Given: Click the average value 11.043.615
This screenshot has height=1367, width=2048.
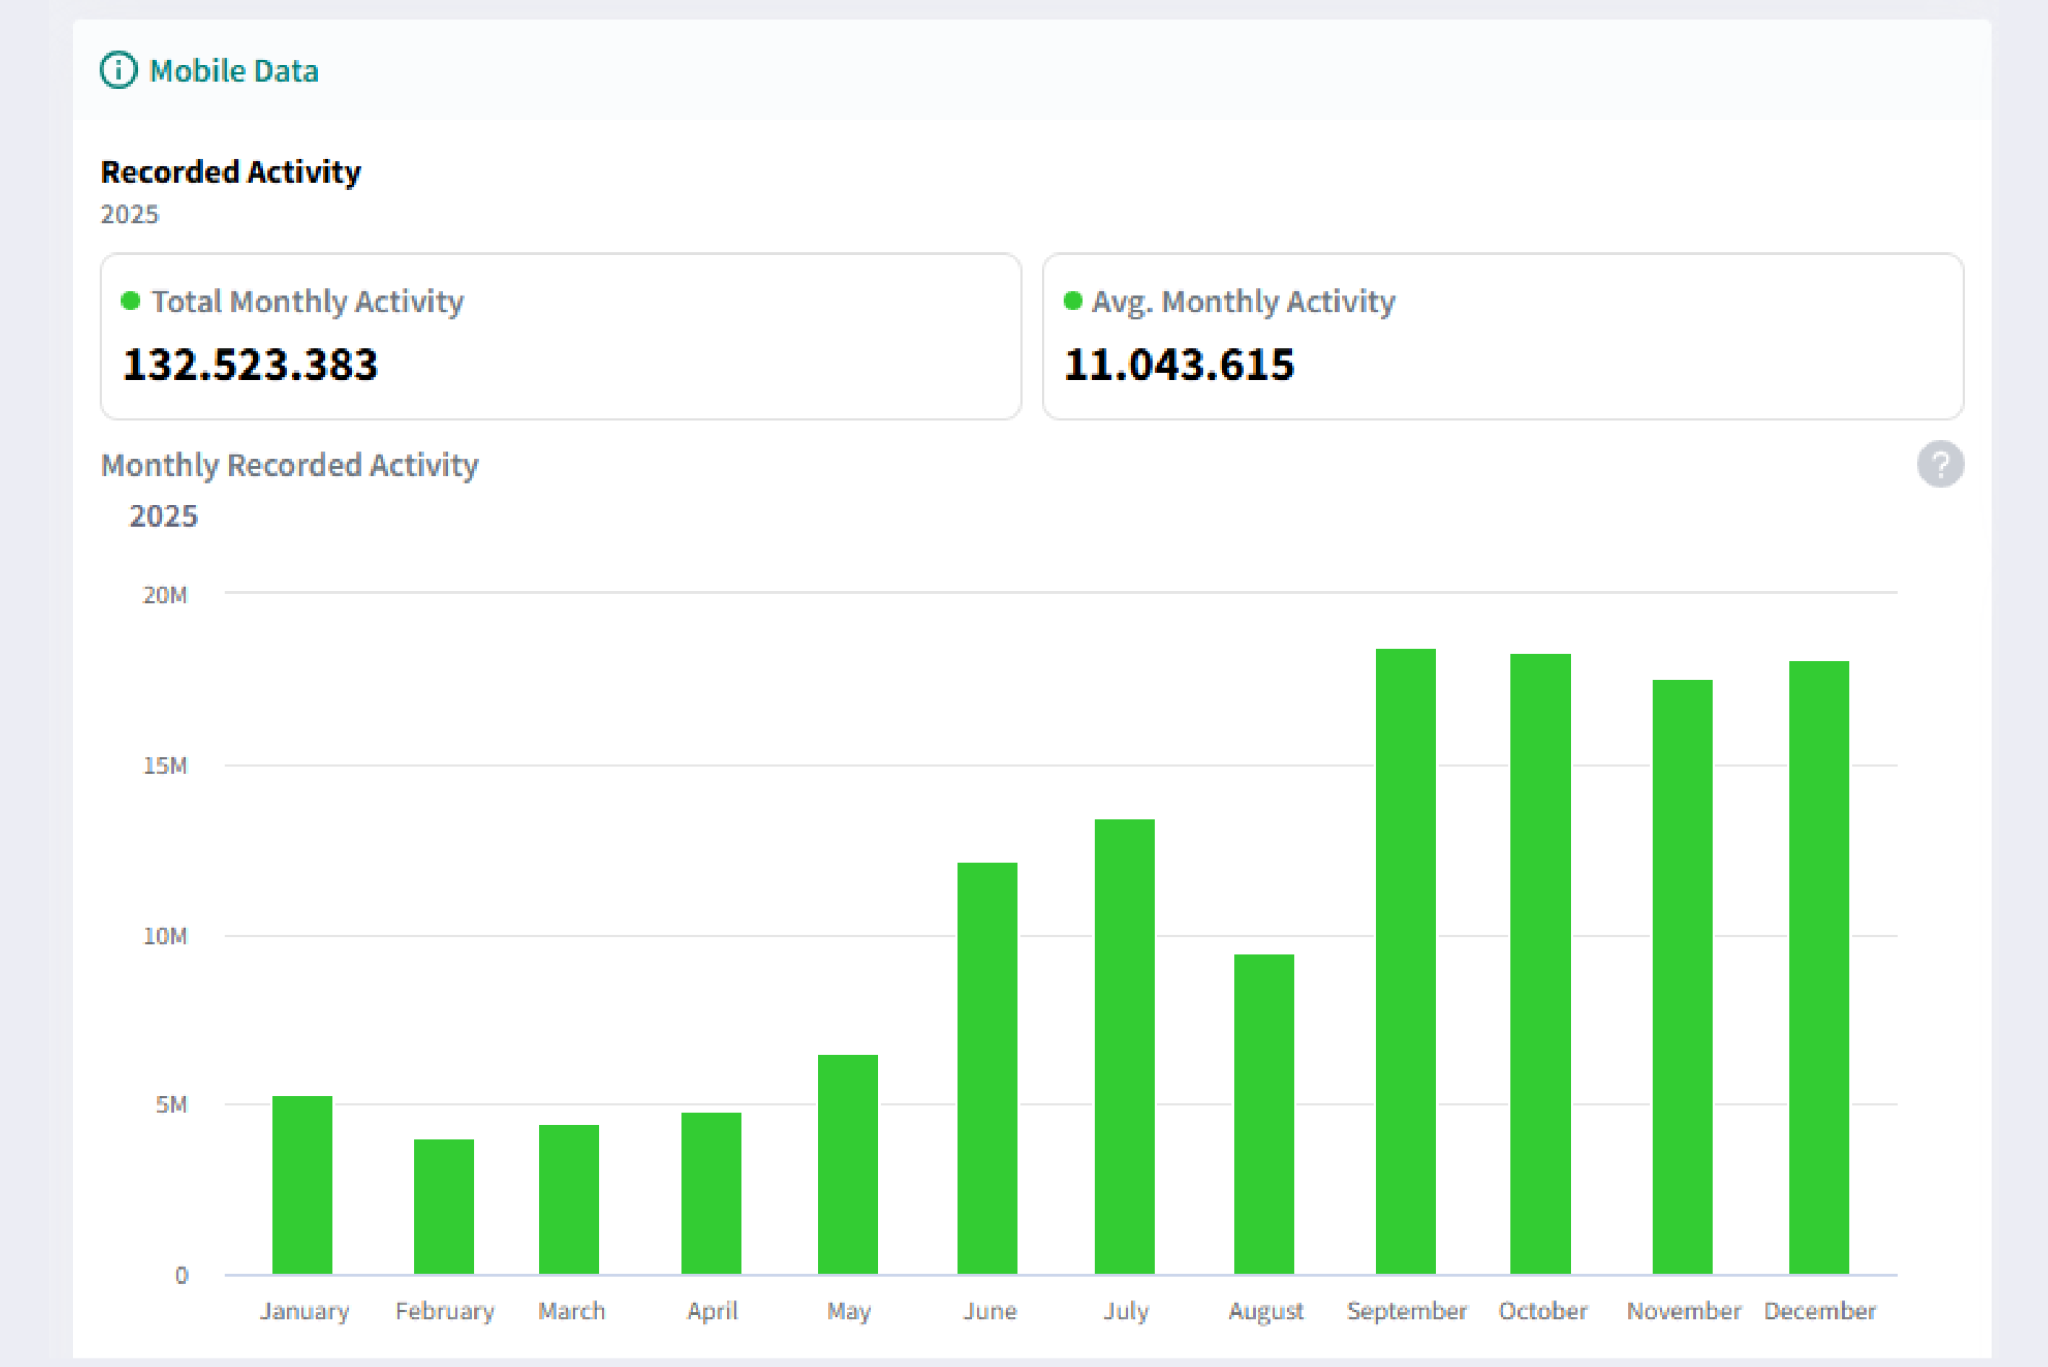Looking at the screenshot, I should point(1179,364).
